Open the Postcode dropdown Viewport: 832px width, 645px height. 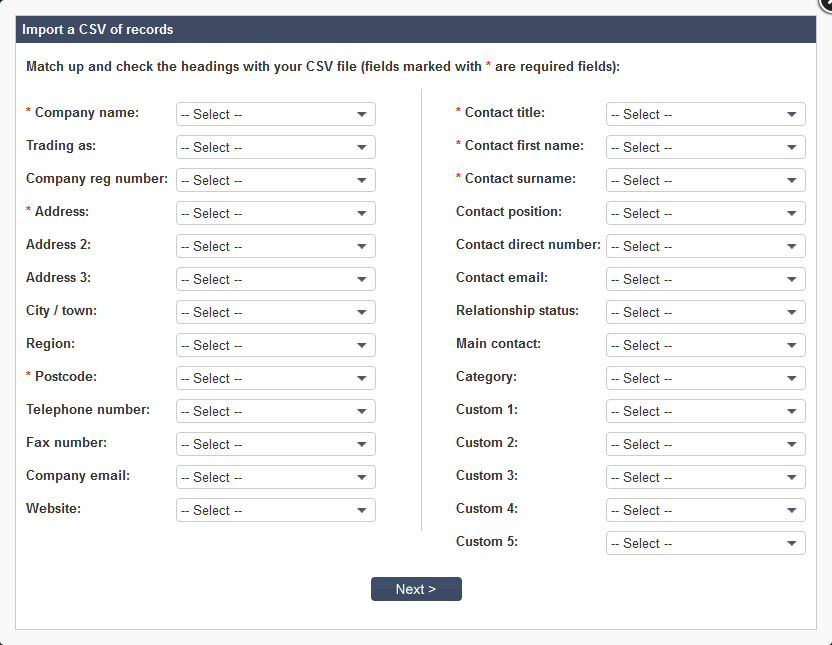point(275,378)
